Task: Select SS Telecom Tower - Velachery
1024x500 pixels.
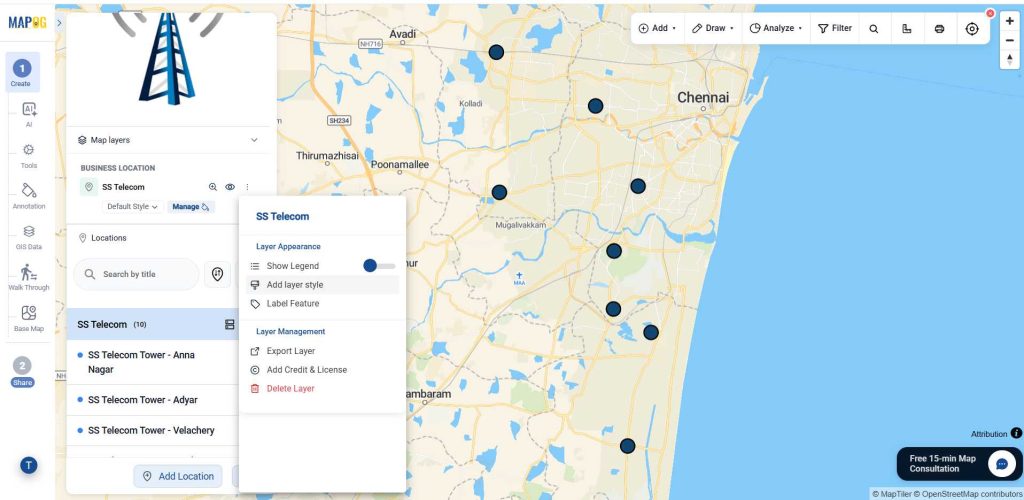Action: point(154,430)
